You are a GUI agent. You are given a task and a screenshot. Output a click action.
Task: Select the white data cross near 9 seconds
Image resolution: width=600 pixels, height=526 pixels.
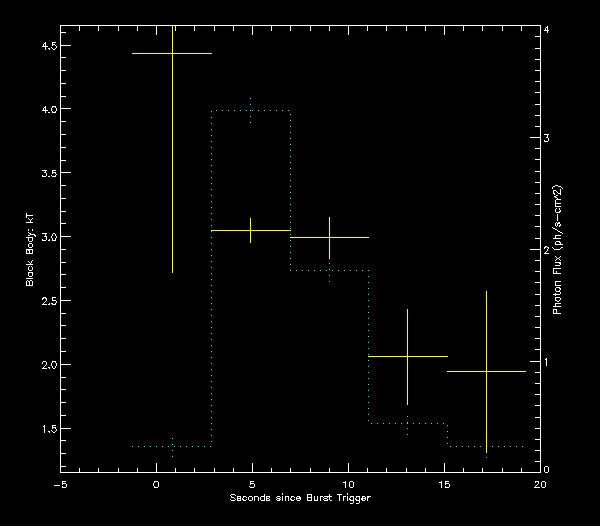click(329, 237)
